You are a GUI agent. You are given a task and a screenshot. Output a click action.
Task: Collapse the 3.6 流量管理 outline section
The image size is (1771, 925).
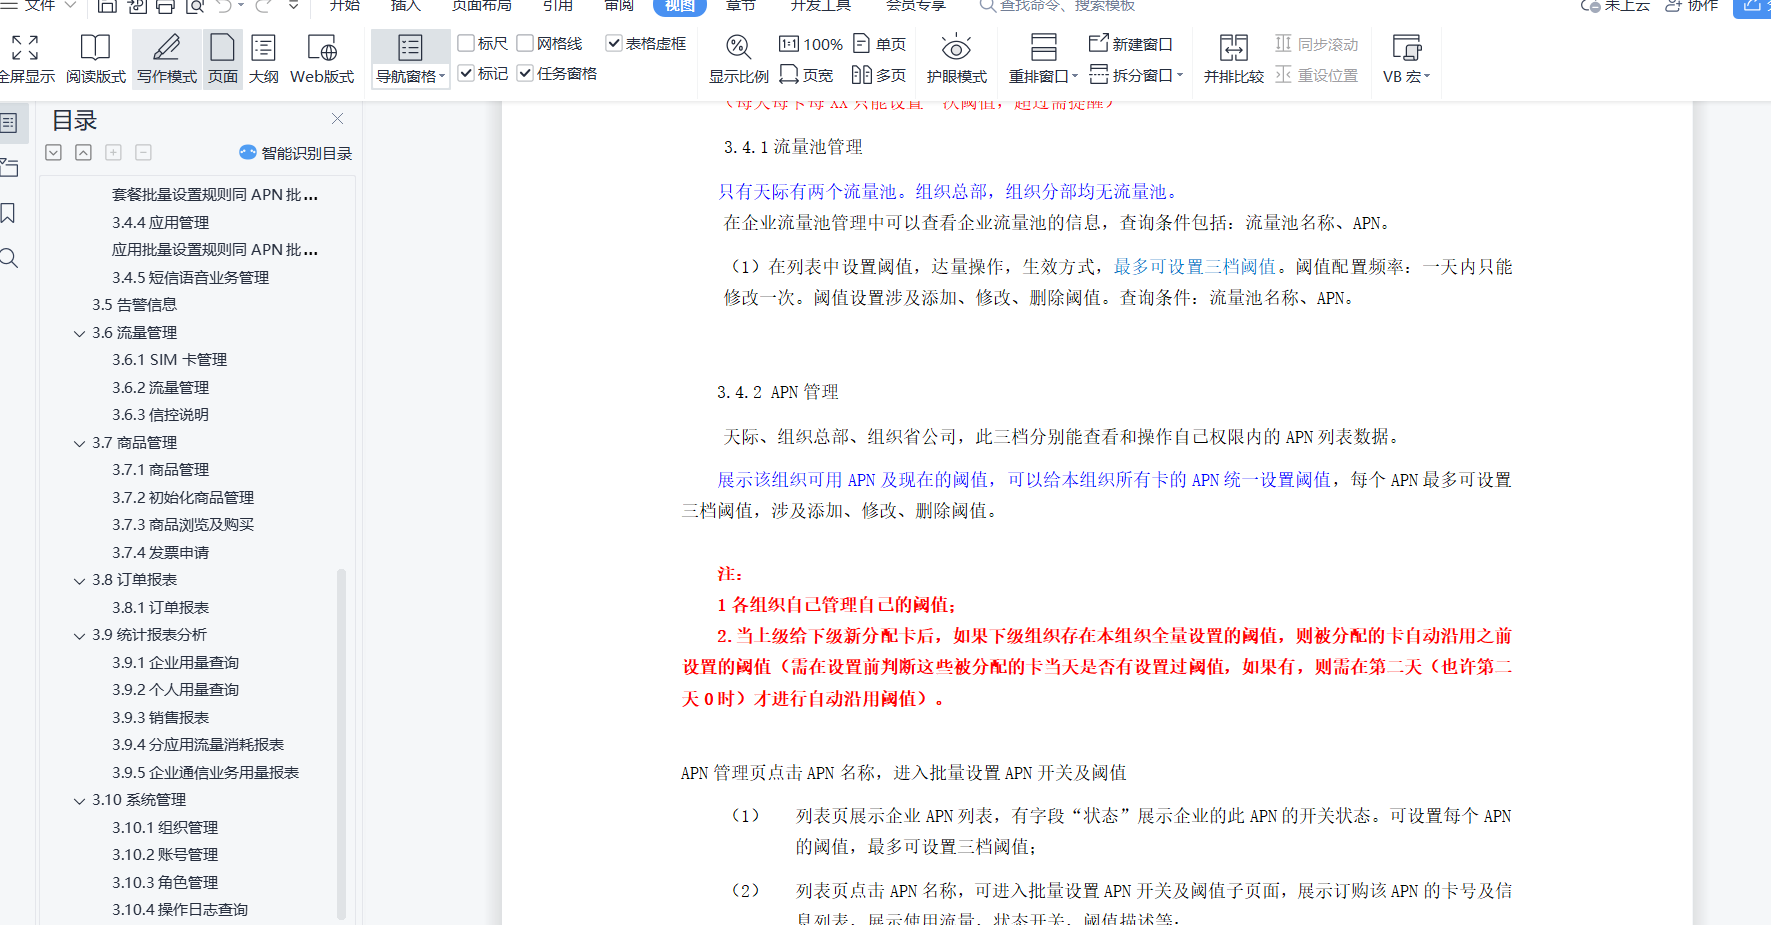[80, 333]
